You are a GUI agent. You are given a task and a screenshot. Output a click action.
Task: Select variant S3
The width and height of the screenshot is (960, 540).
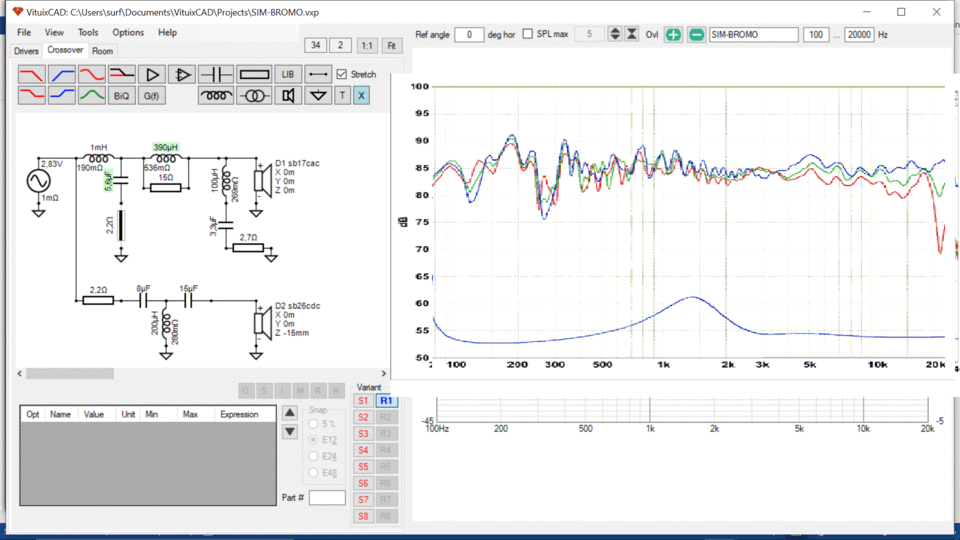363,433
